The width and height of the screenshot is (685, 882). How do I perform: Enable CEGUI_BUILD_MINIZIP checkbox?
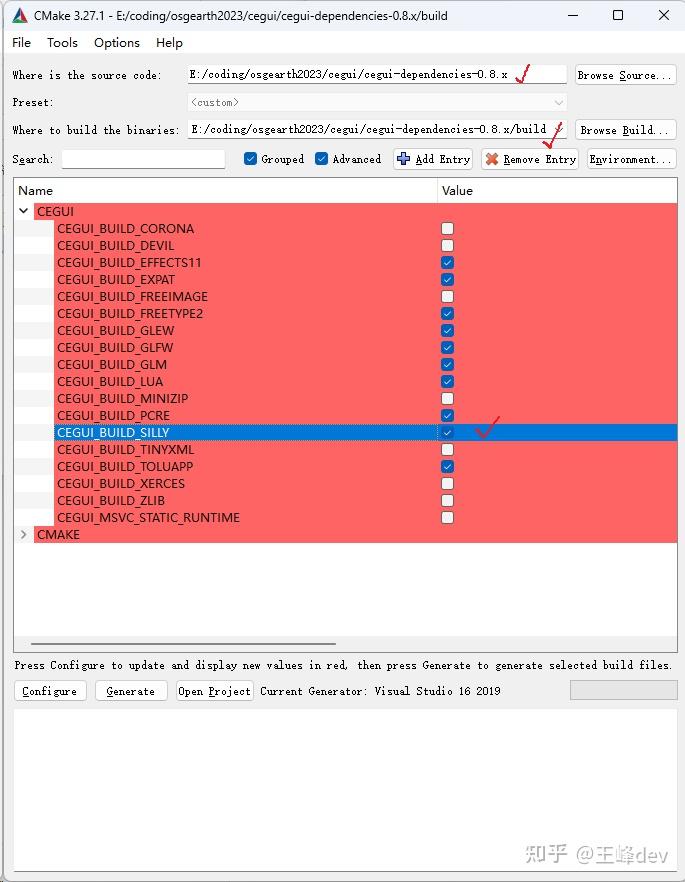(x=447, y=398)
